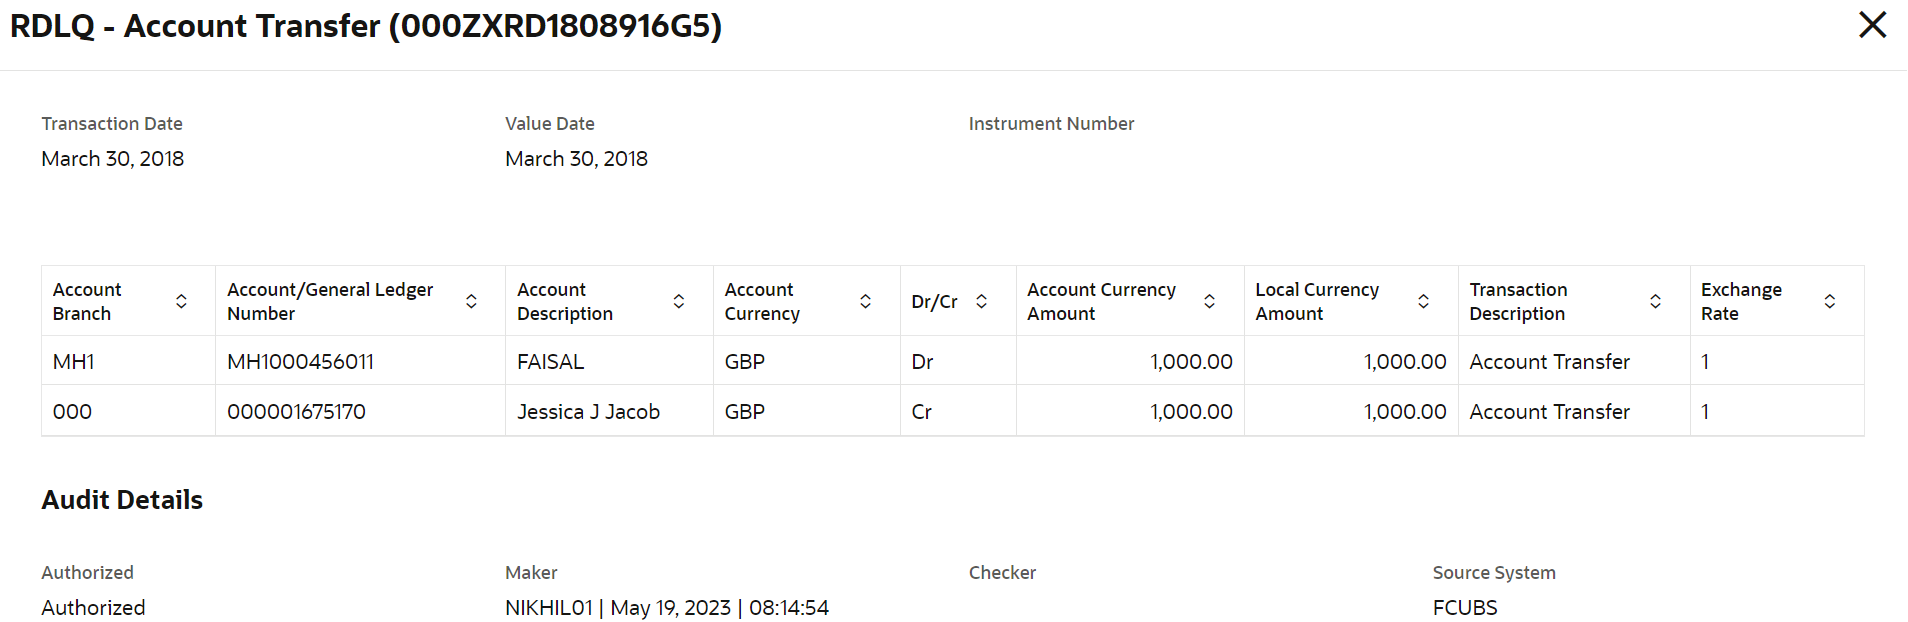1908x622 pixels.
Task: Sort by Account Currency Amount icon
Action: [x=1209, y=301]
